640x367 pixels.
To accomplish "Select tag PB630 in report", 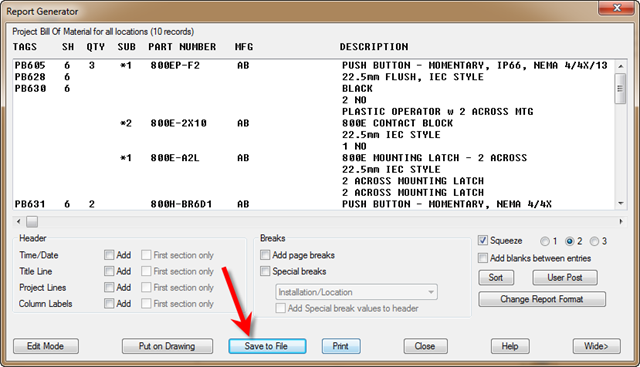I will (30, 88).
